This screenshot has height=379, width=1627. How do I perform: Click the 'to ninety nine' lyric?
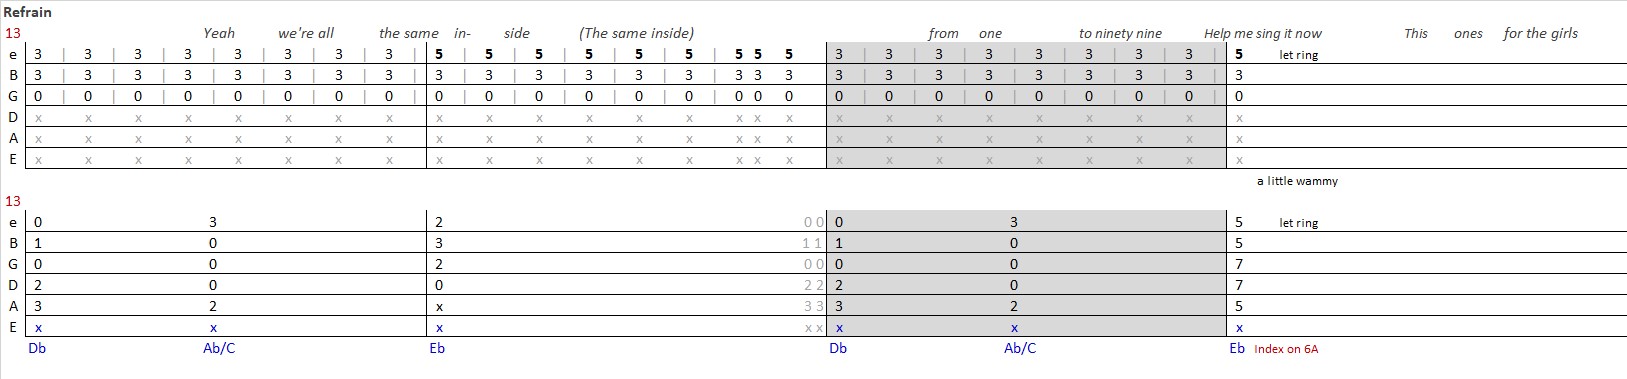(1120, 33)
